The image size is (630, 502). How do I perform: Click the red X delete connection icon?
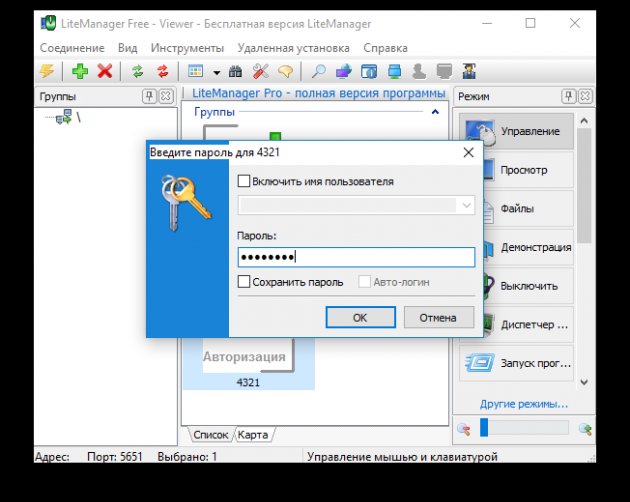pyautogui.click(x=105, y=72)
